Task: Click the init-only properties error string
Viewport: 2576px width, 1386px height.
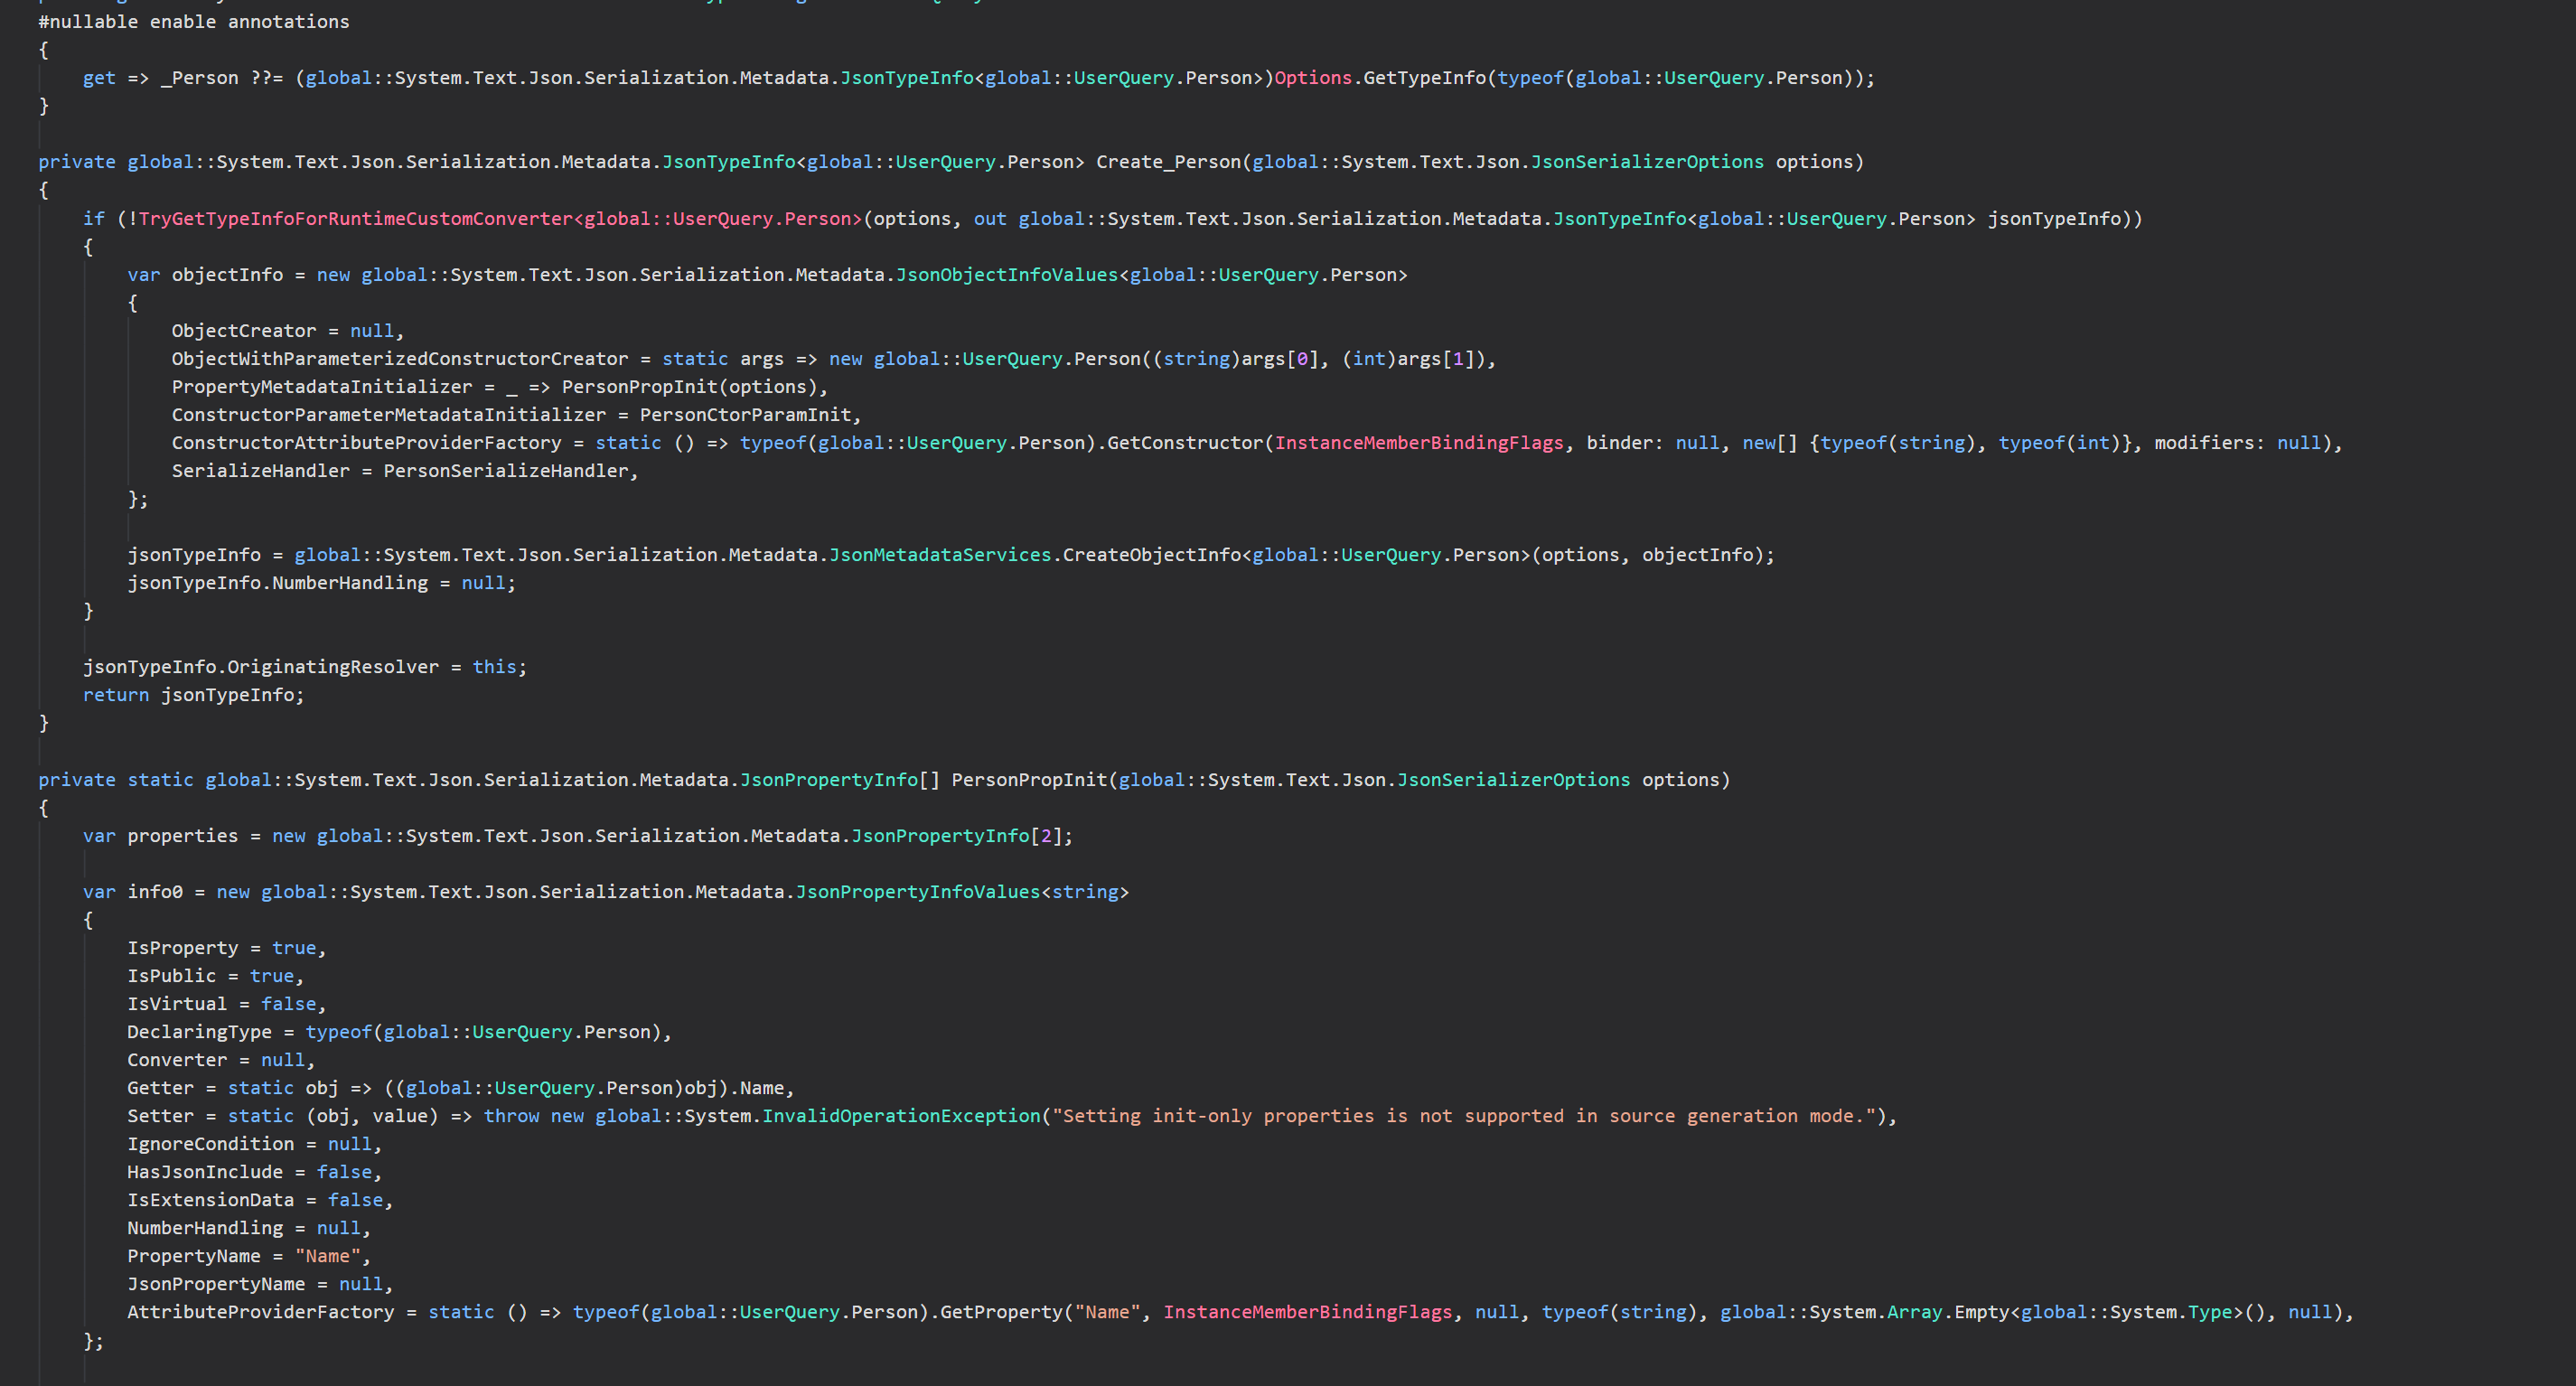Action: click(x=1463, y=1115)
